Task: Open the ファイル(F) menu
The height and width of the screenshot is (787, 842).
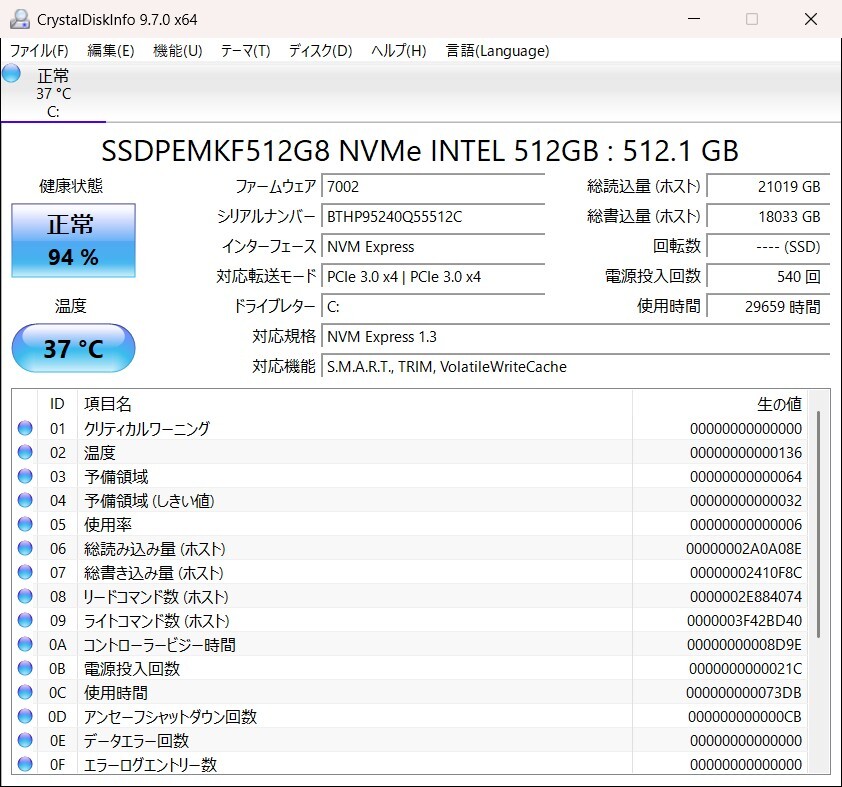Action: click(x=39, y=51)
